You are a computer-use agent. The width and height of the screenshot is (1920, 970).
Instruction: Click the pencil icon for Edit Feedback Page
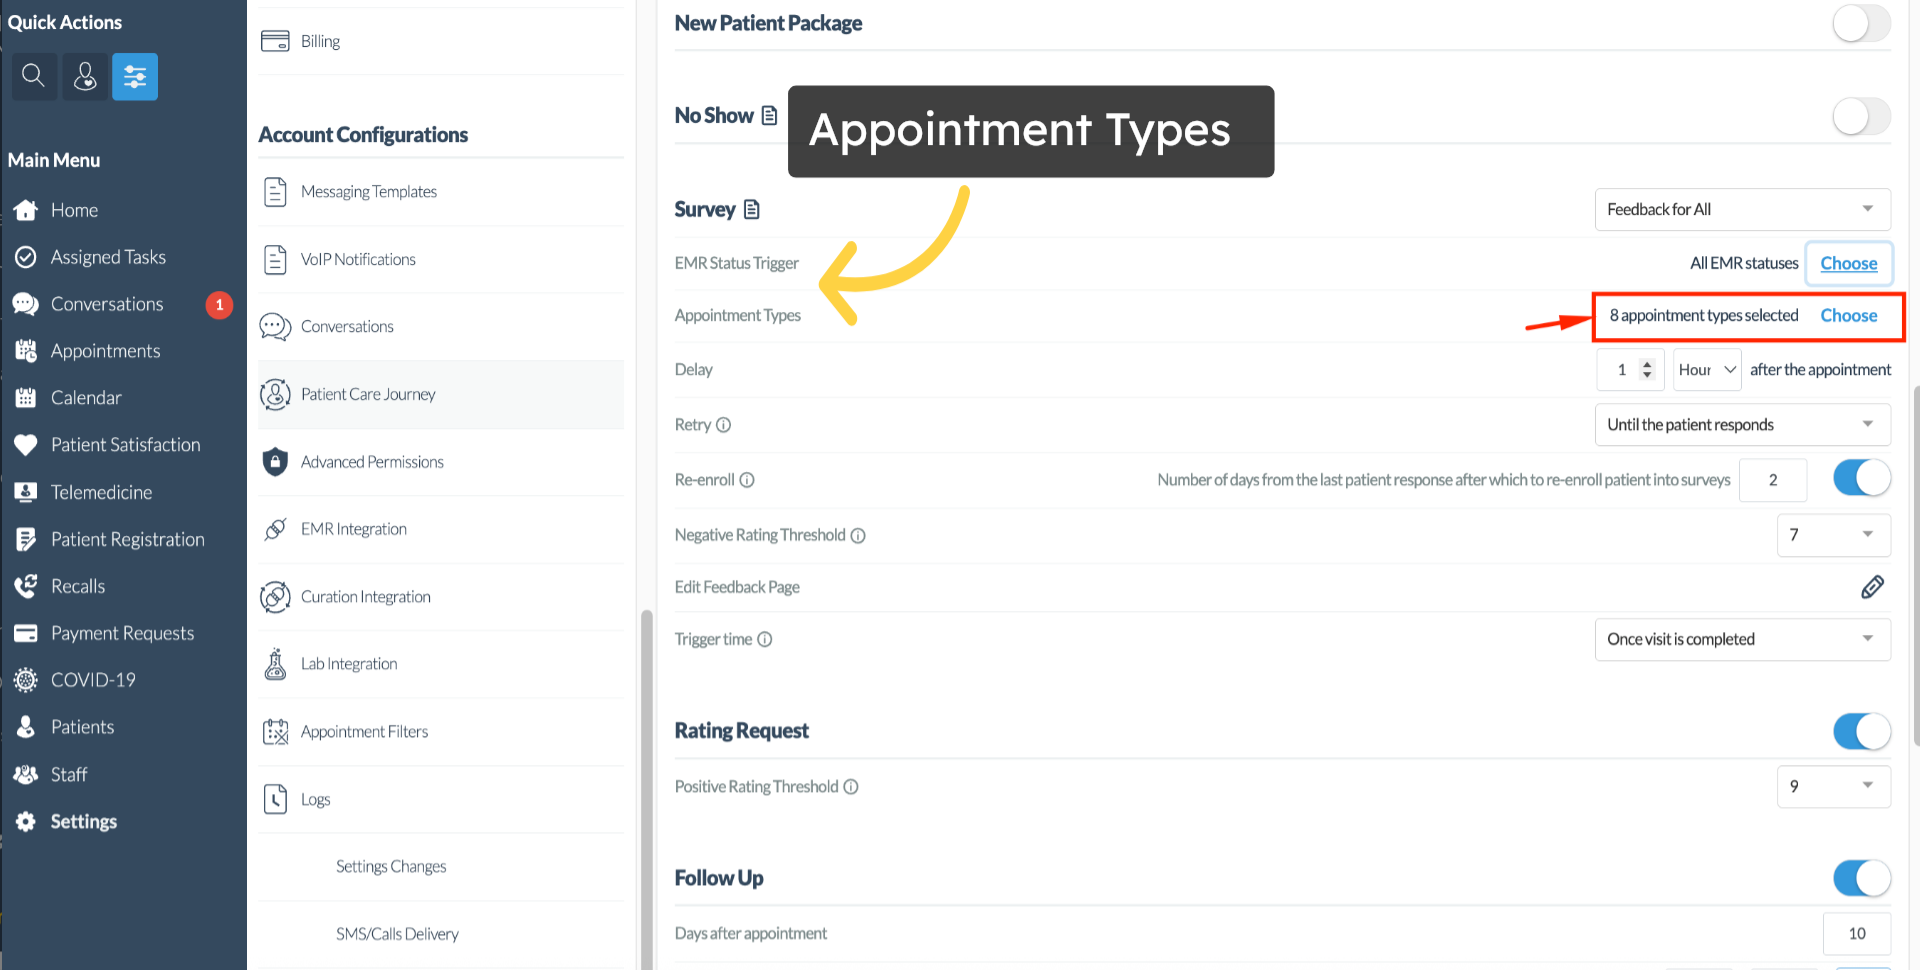click(x=1872, y=587)
